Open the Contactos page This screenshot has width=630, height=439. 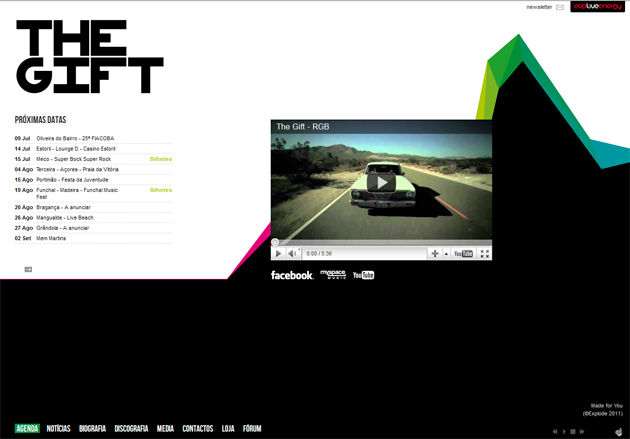pyautogui.click(x=198, y=429)
